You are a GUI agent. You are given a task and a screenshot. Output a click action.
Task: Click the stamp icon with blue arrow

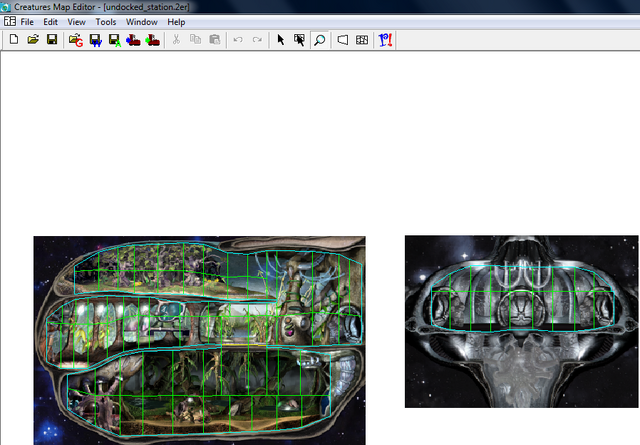coord(133,40)
